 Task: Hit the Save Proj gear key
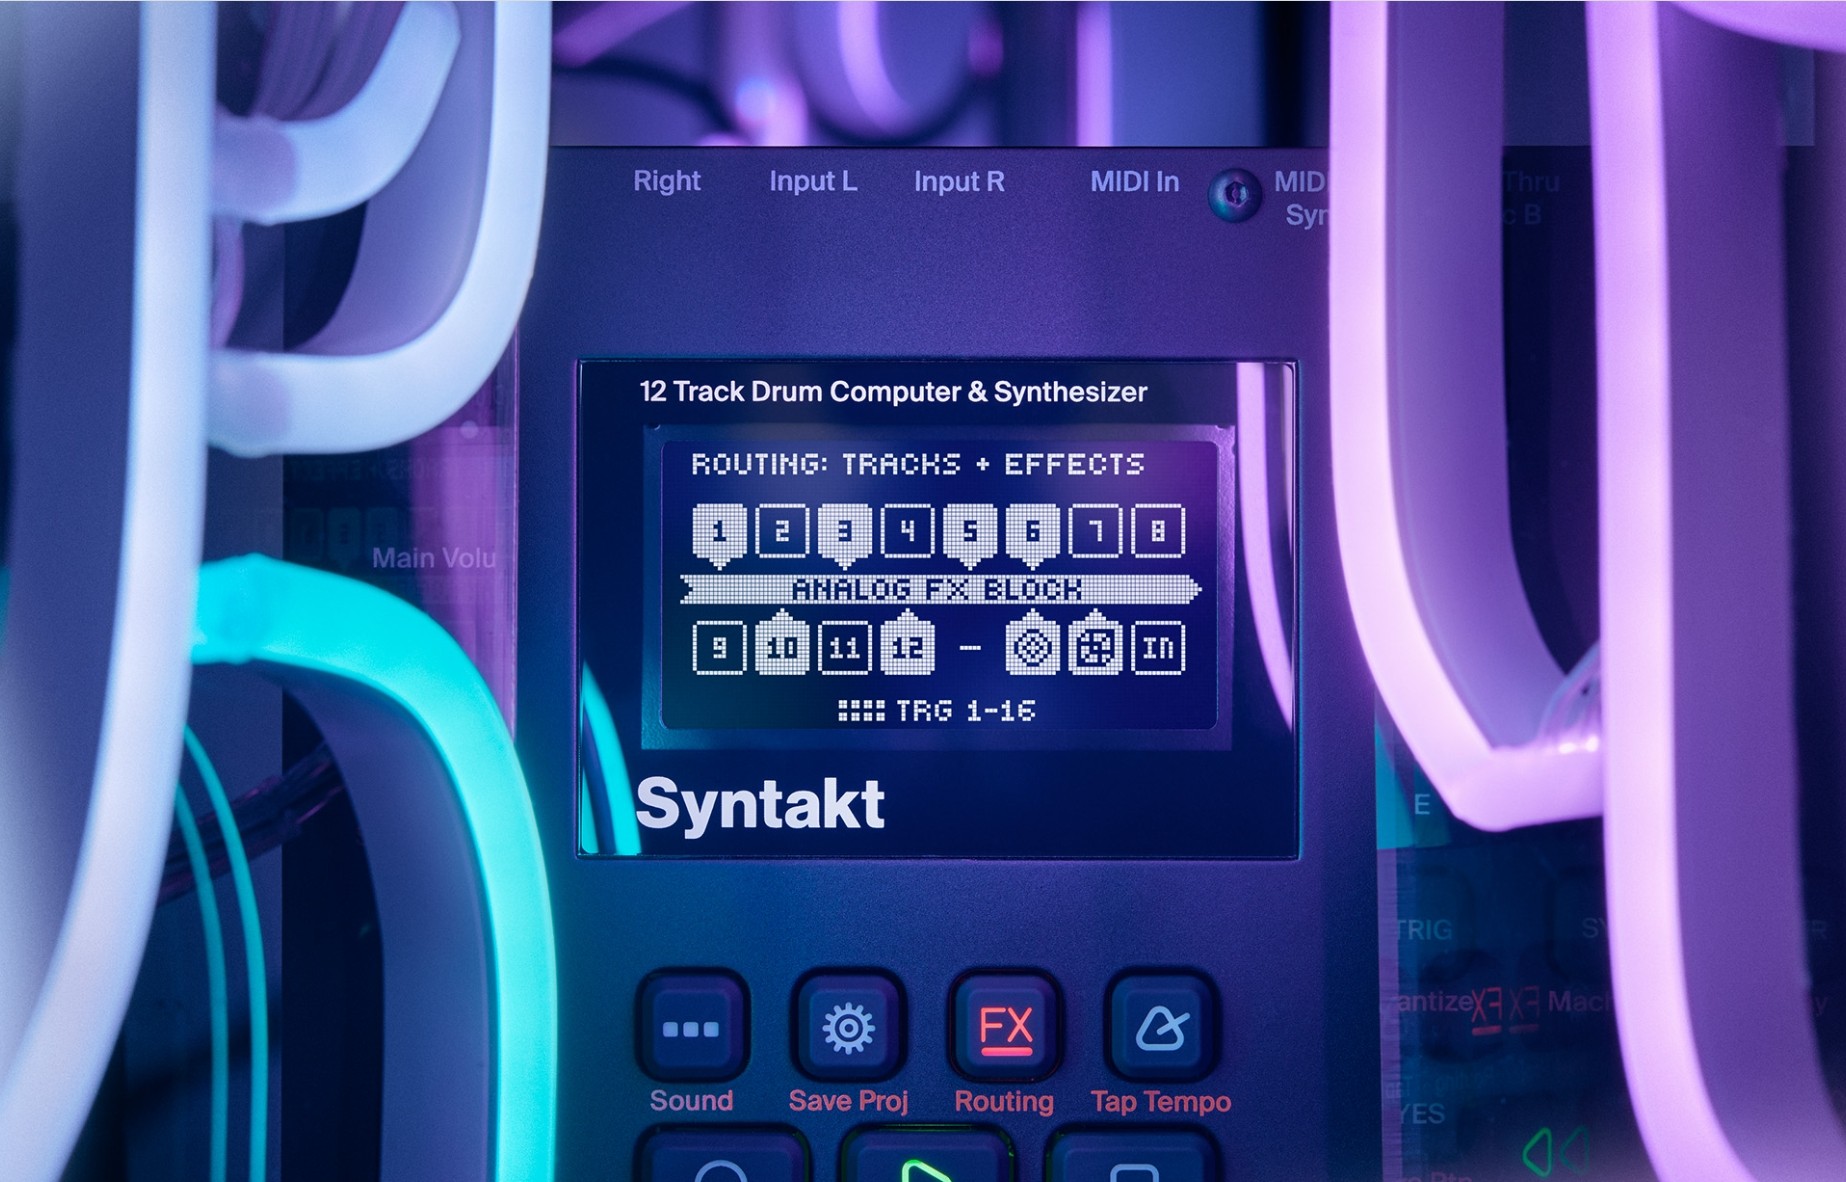(848, 1027)
